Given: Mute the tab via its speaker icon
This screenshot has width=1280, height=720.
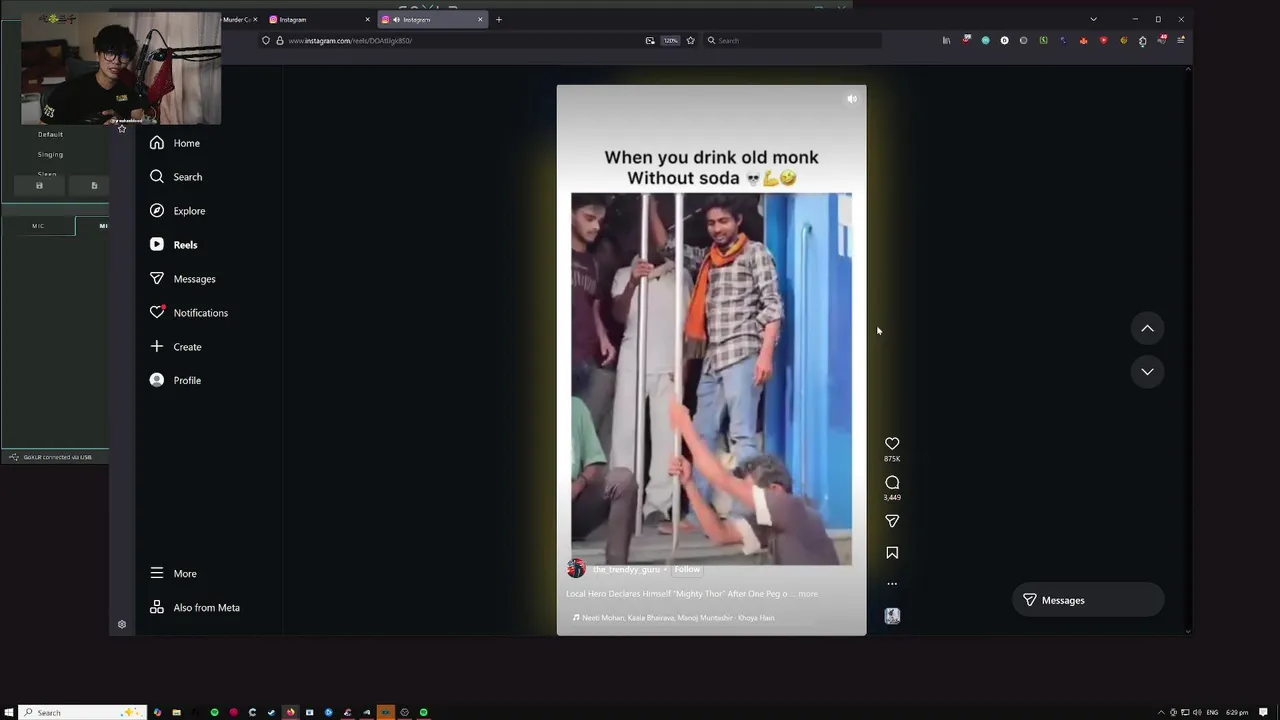Looking at the screenshot, I should (397, 19).
